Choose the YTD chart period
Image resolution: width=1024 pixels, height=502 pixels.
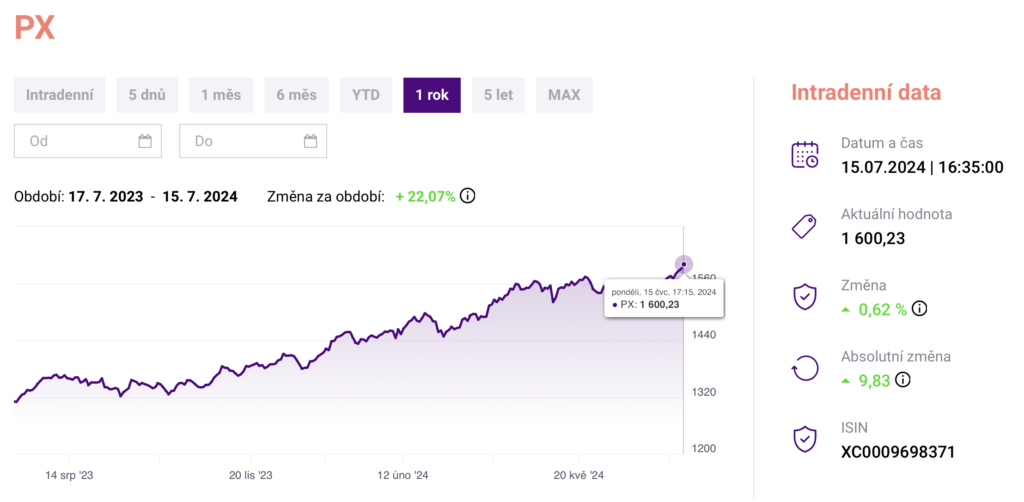365,95
